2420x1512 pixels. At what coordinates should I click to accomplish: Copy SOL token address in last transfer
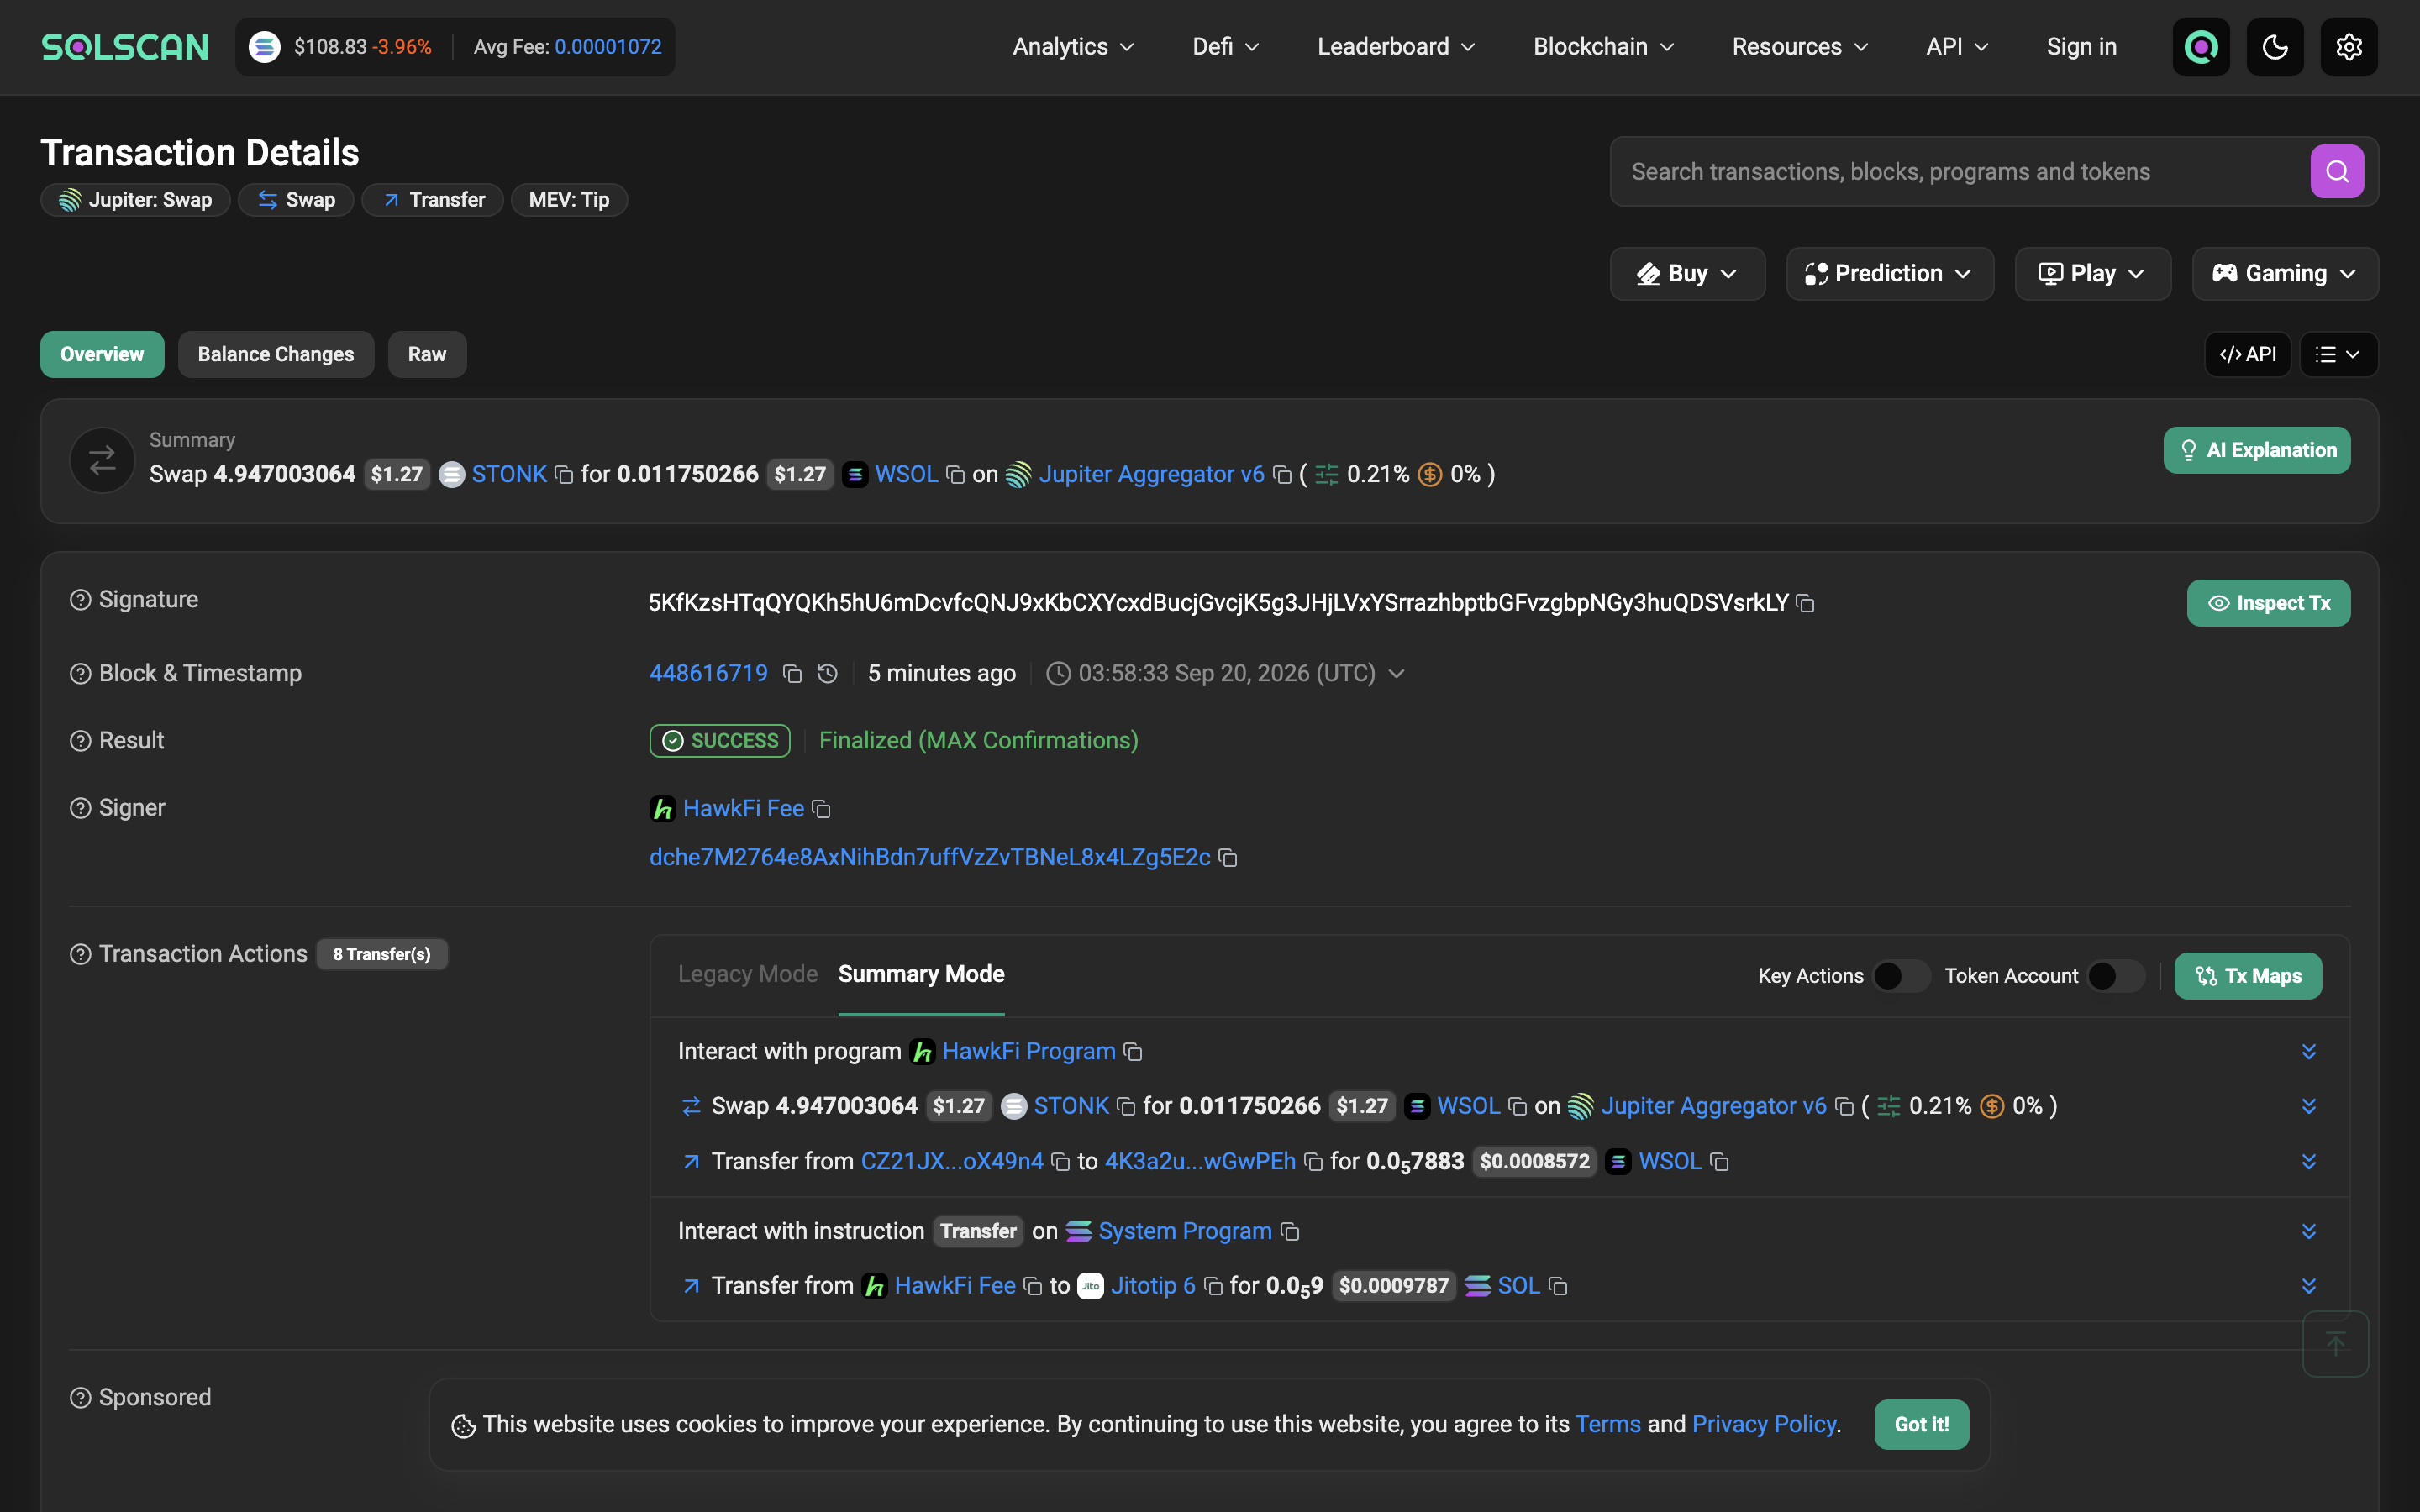coord(1558,1286)
